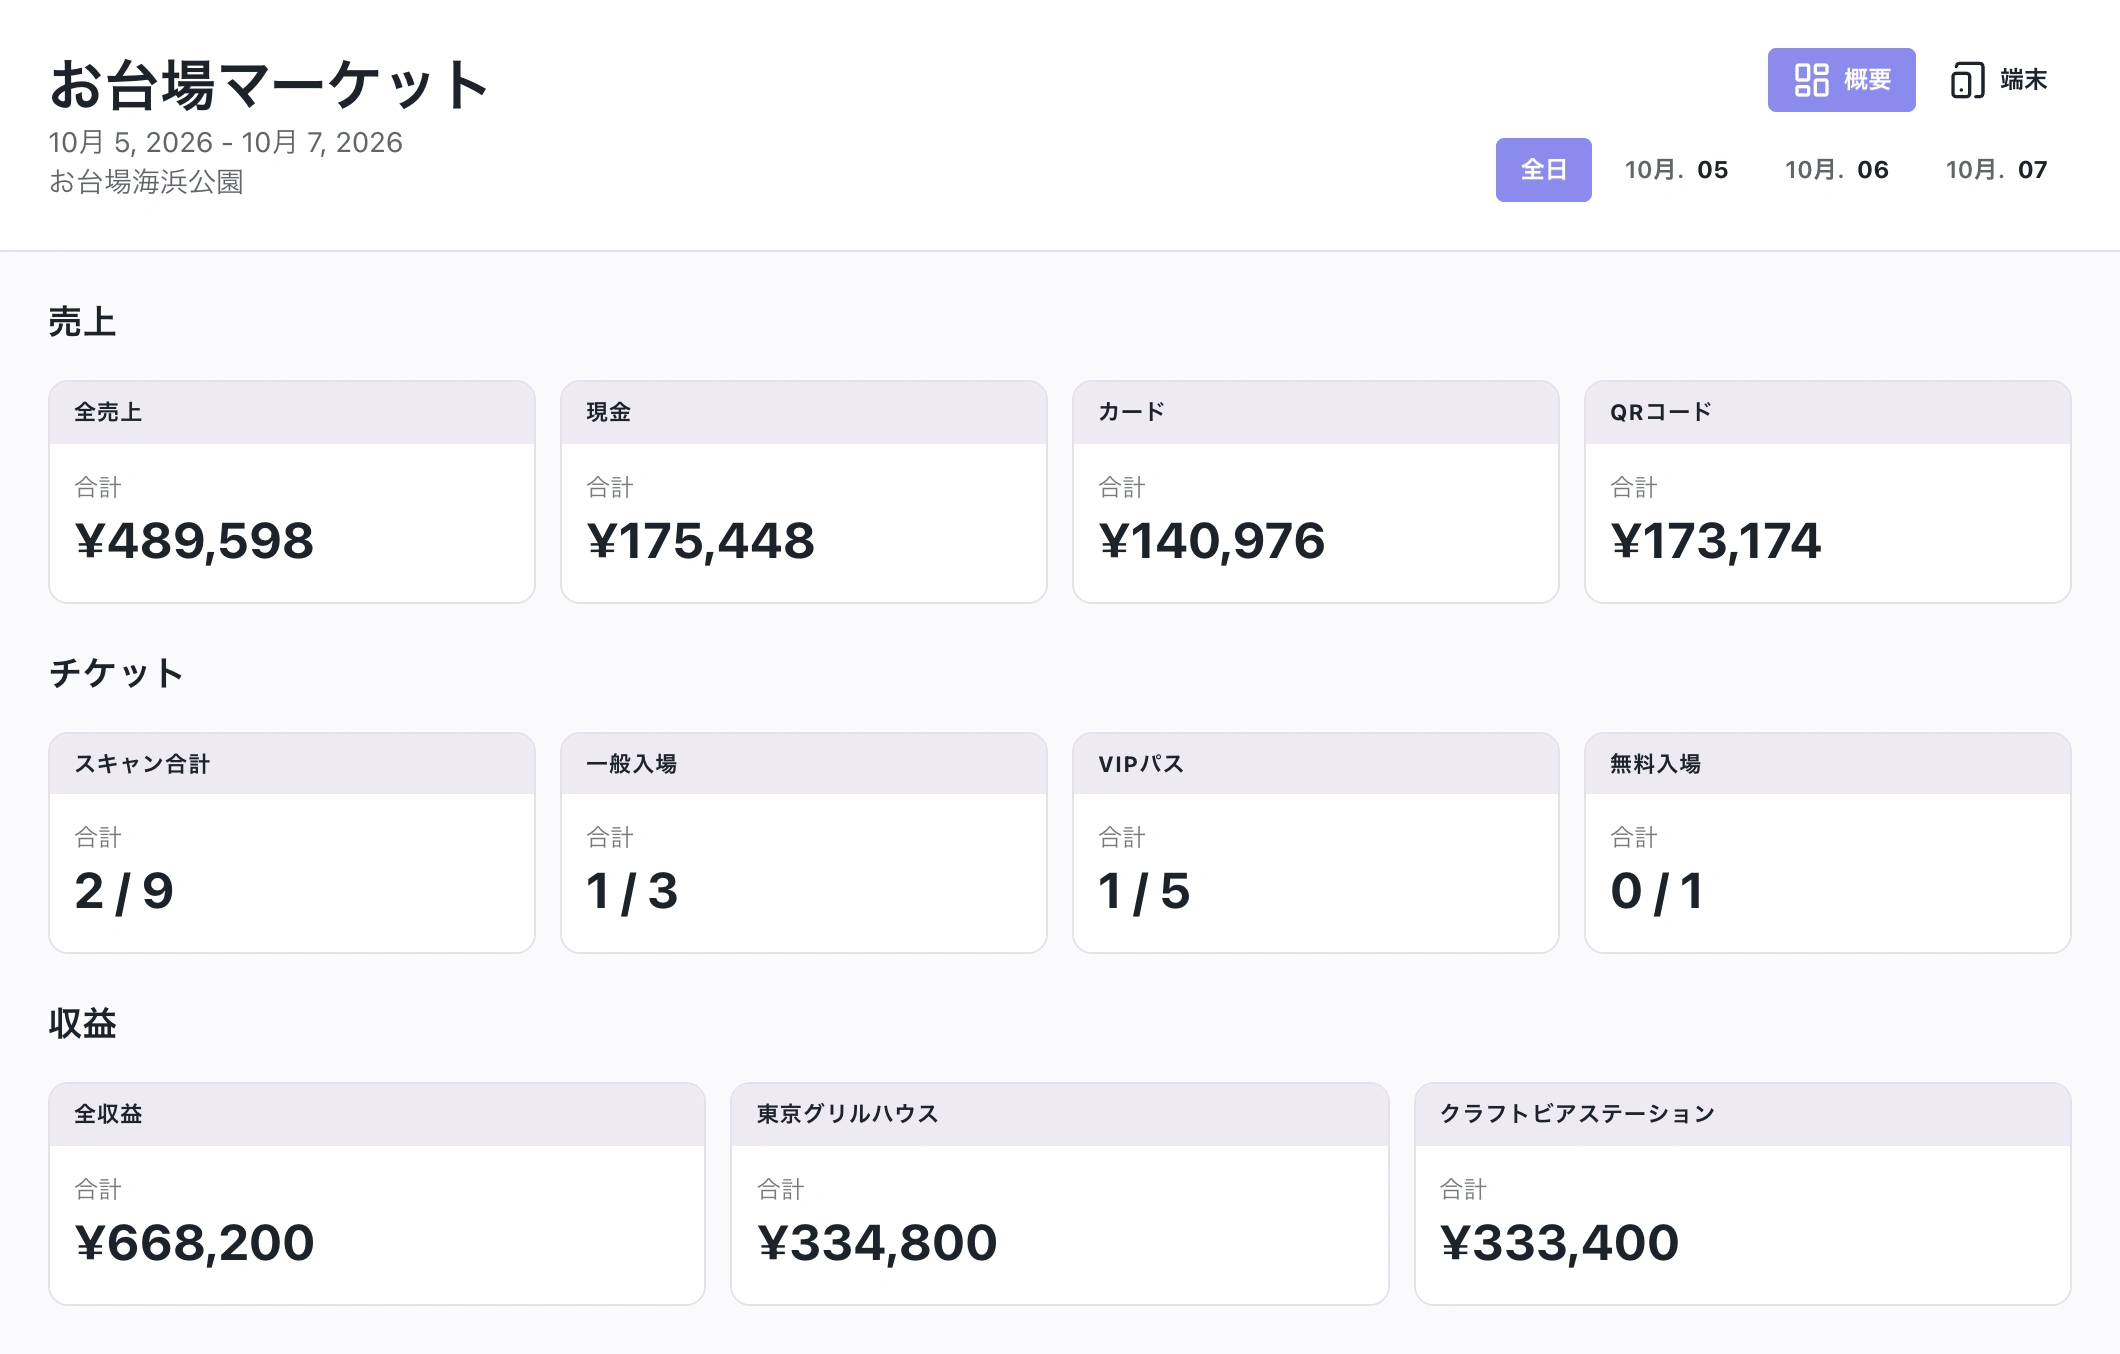Viewport: 2120px width, 1354px height.
Task: Click the 0 / 1 free admission count
Action: point(1657,891)
